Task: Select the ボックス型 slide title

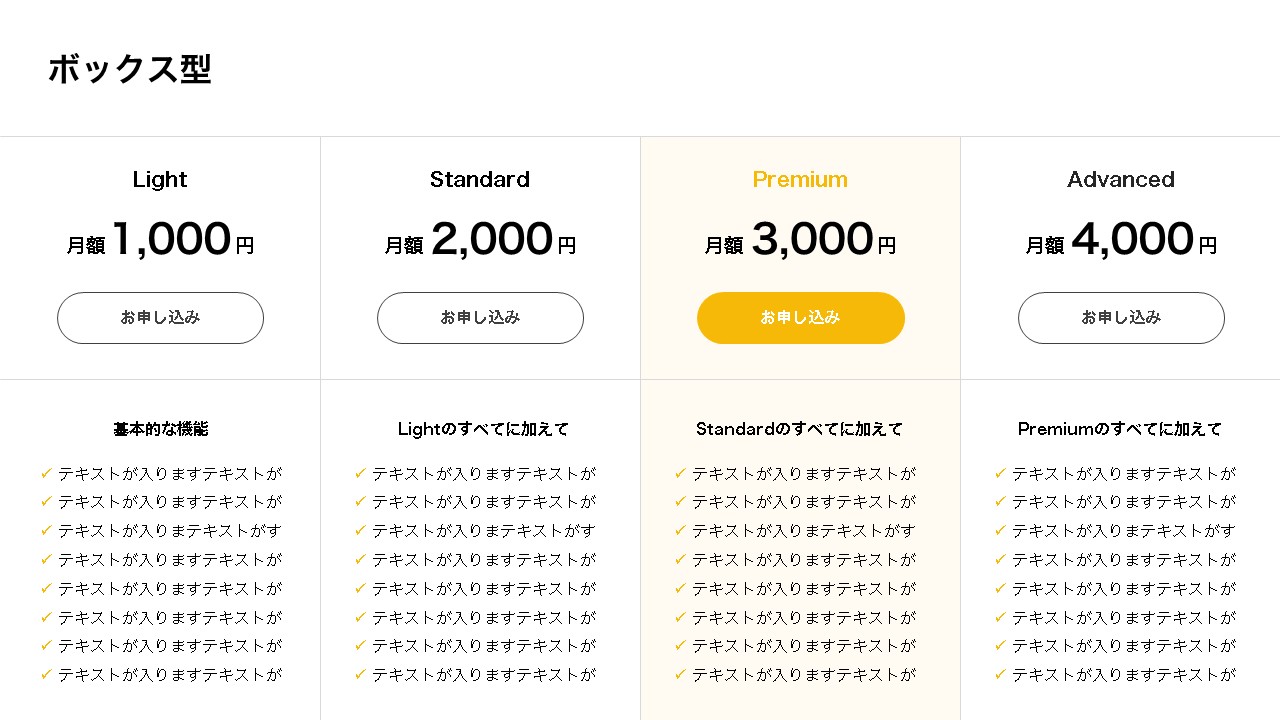Action: click(130, 70)
